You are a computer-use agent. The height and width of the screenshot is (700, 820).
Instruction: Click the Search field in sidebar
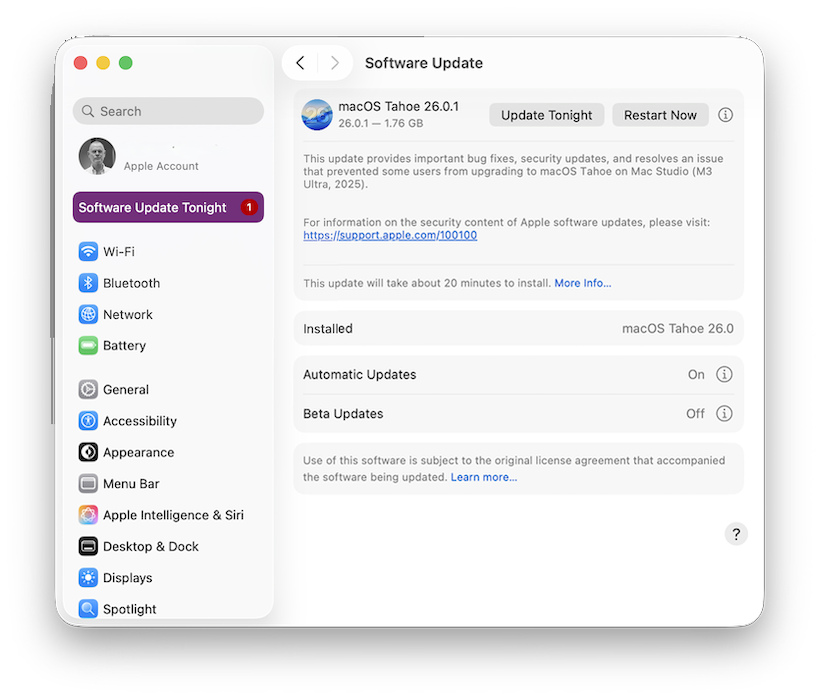pyautogui.click(x=168, y=112)
